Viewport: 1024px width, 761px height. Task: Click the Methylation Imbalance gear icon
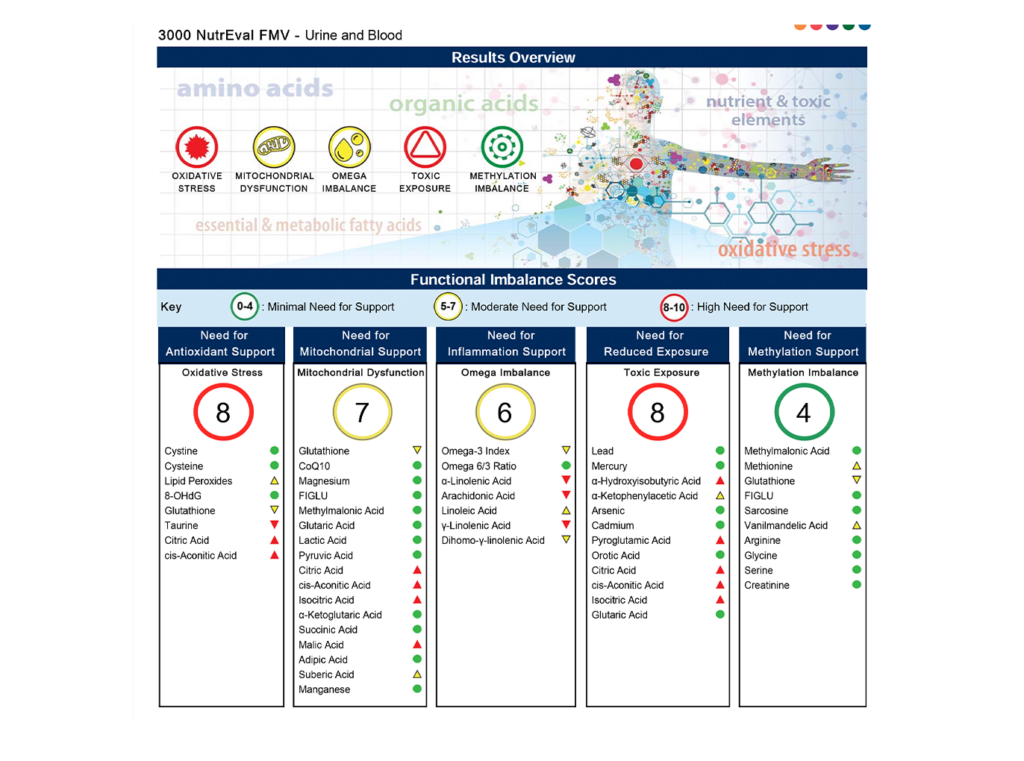502,147
